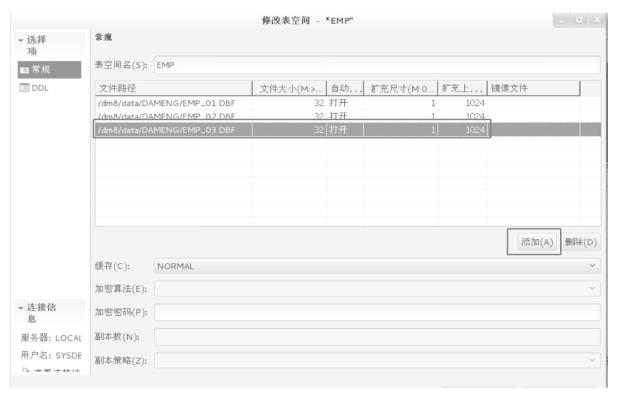Close the 修改表空间 window
The height and width of the screenshot is (399, 632).
point(597,20)
